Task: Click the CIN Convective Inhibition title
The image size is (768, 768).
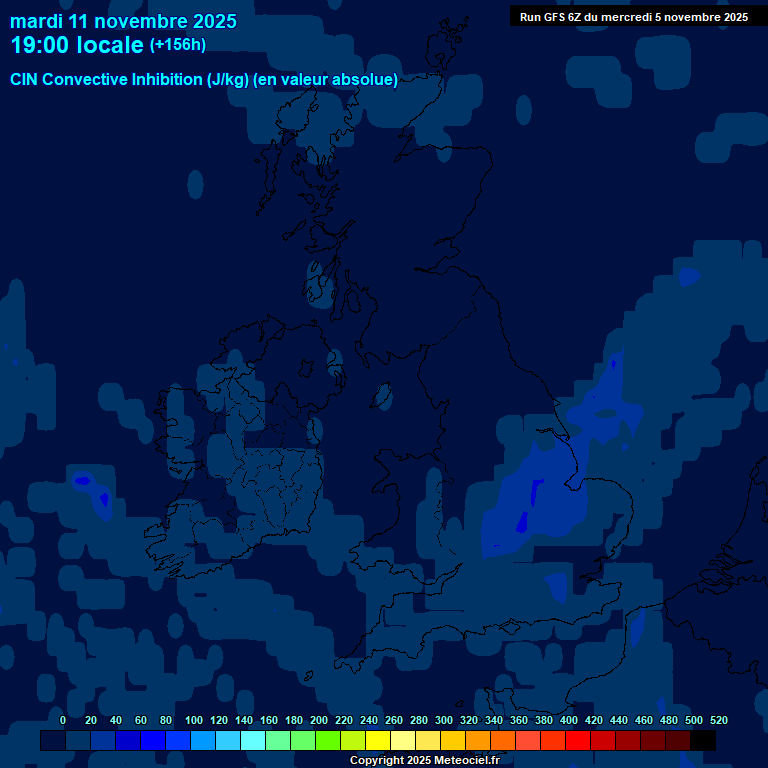Action: [x=204, y=79]
